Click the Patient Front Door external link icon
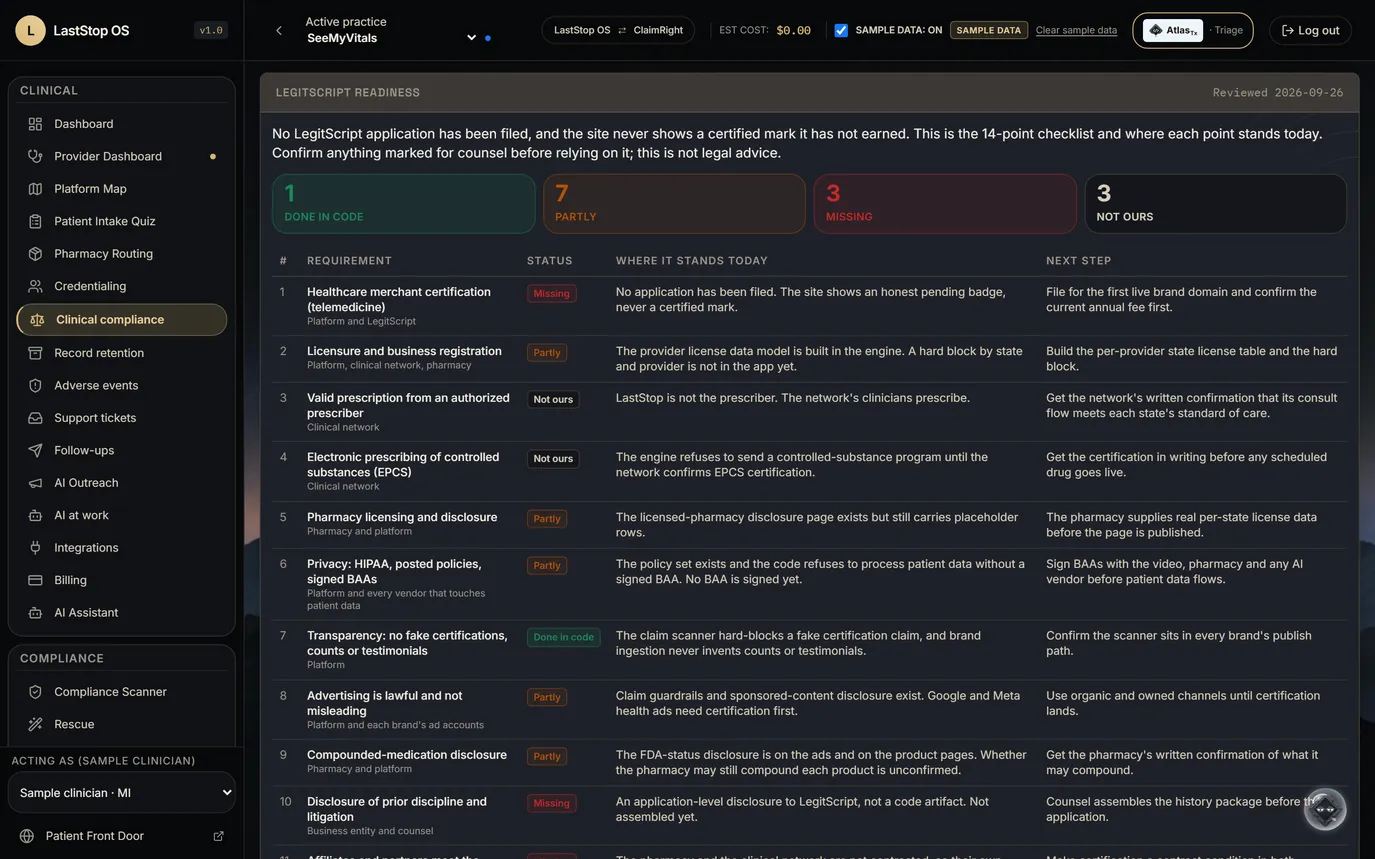The width and height of the screenshot is (1375, 859). click(218, 836)
